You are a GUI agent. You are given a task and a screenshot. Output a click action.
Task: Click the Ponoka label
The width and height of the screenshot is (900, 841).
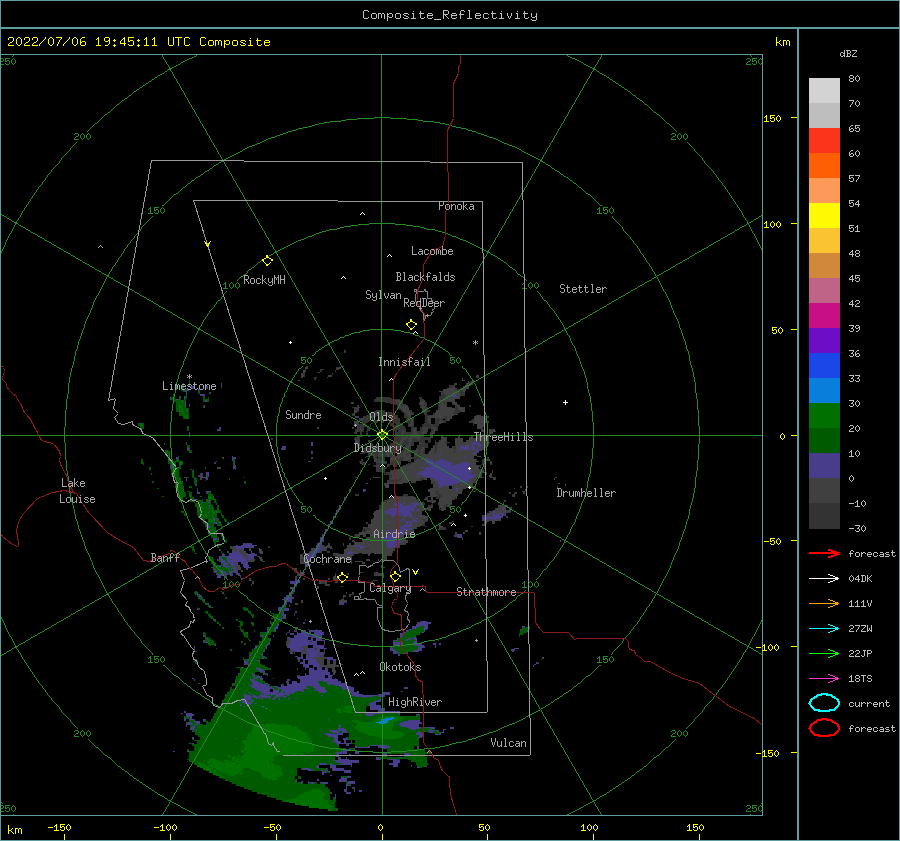(456, 206)
